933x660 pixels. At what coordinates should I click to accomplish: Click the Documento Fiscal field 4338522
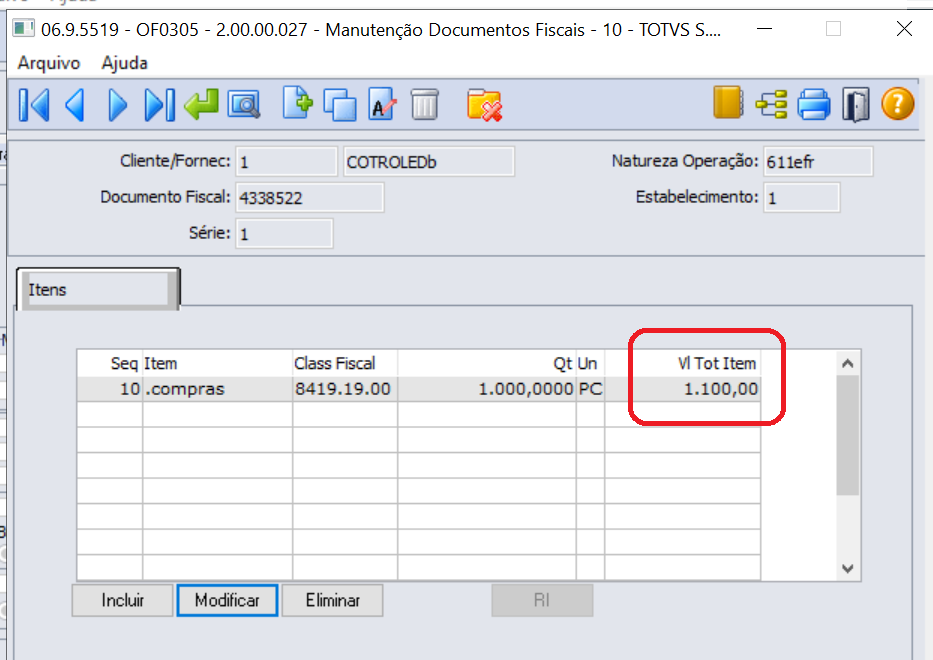pyautogui.click(x=309, y=198)
